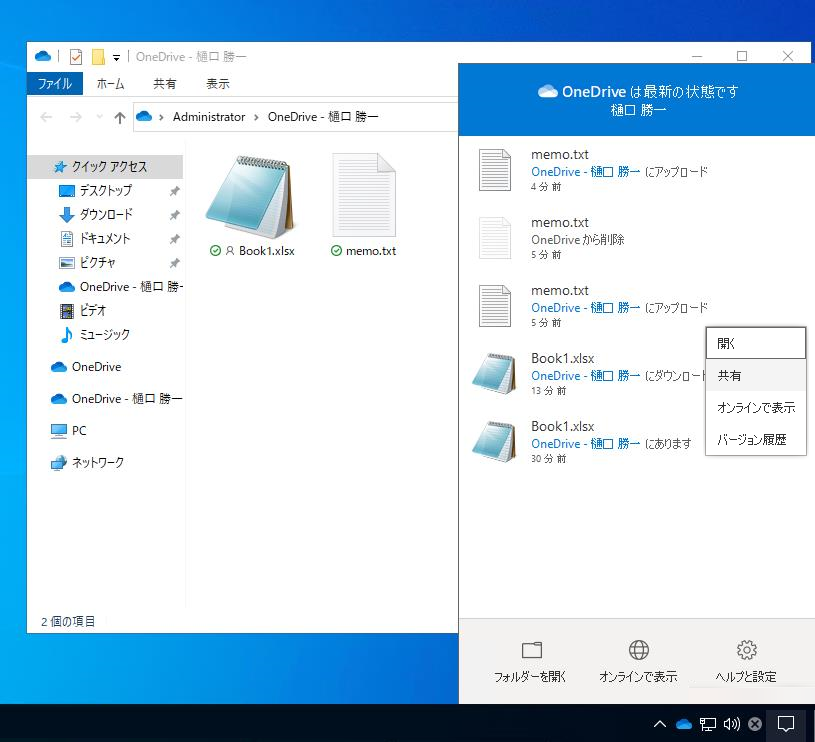Click the green sync status icon on memo.txt
Viewport: 815px width, 742px height.
336,251
